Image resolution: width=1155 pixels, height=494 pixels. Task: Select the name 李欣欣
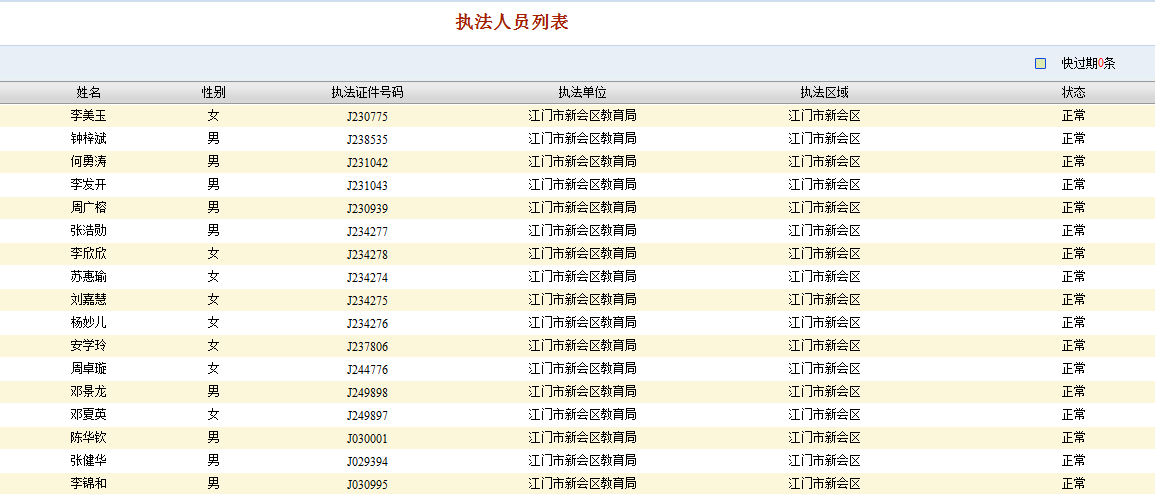(x=88, y=253)
